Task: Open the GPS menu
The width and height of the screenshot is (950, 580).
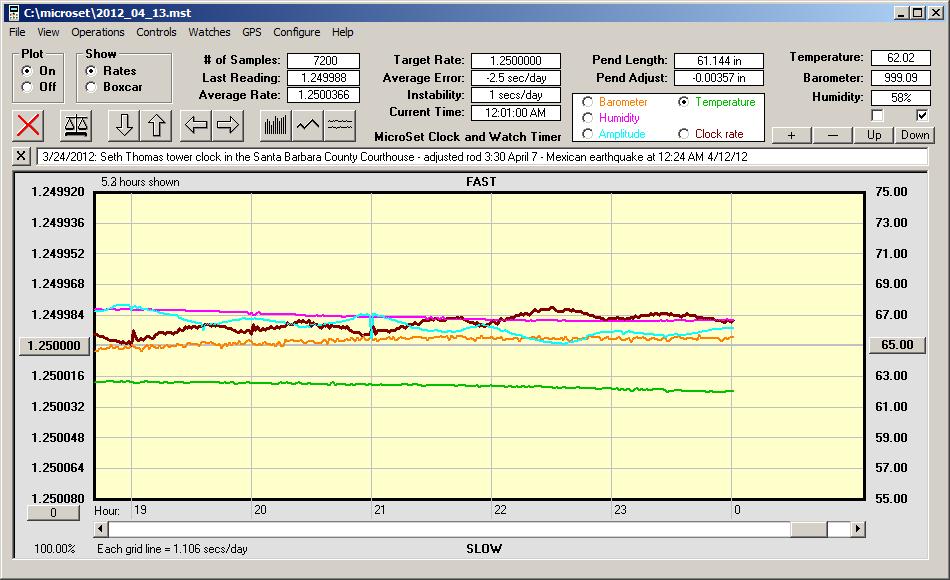Action: point(251,32)
